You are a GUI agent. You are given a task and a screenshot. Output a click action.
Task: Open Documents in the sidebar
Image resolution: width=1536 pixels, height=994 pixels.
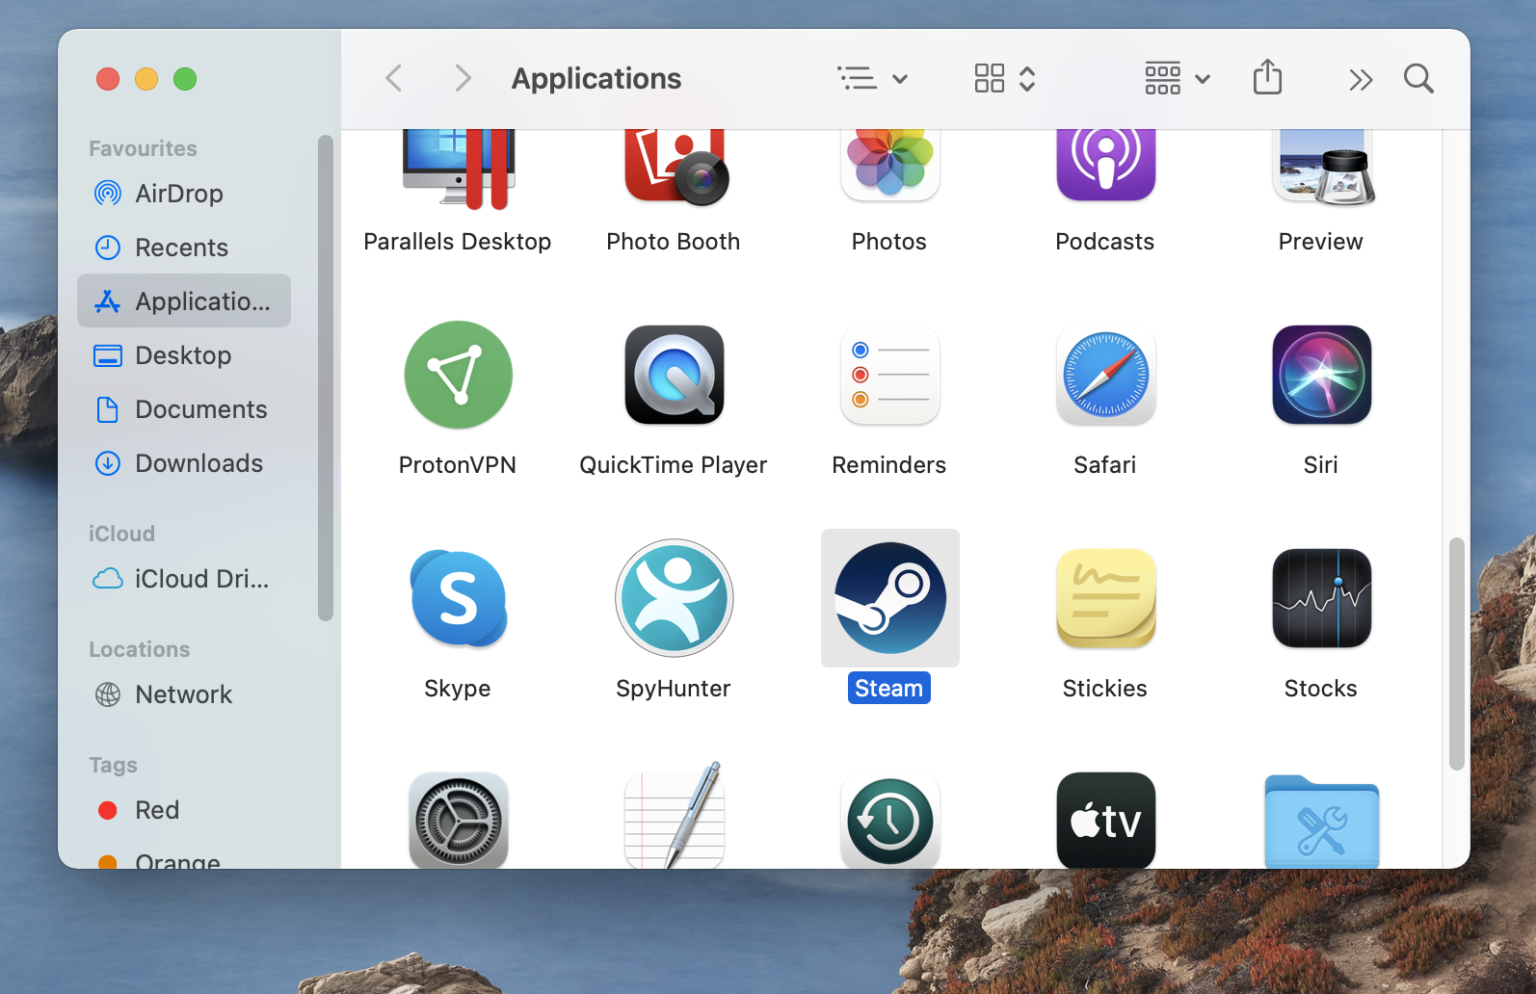click(184, 409)
